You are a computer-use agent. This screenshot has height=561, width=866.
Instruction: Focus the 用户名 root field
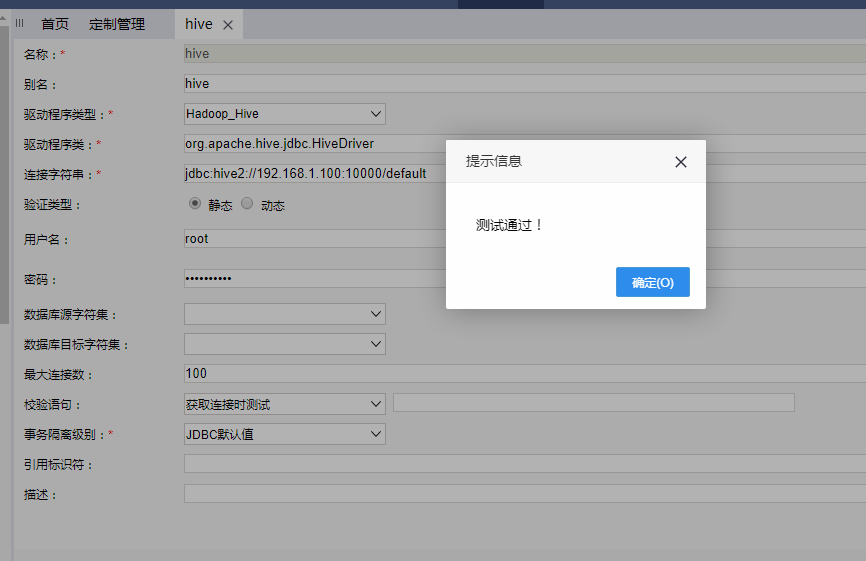pyautogui.click(x=315, y=239)
